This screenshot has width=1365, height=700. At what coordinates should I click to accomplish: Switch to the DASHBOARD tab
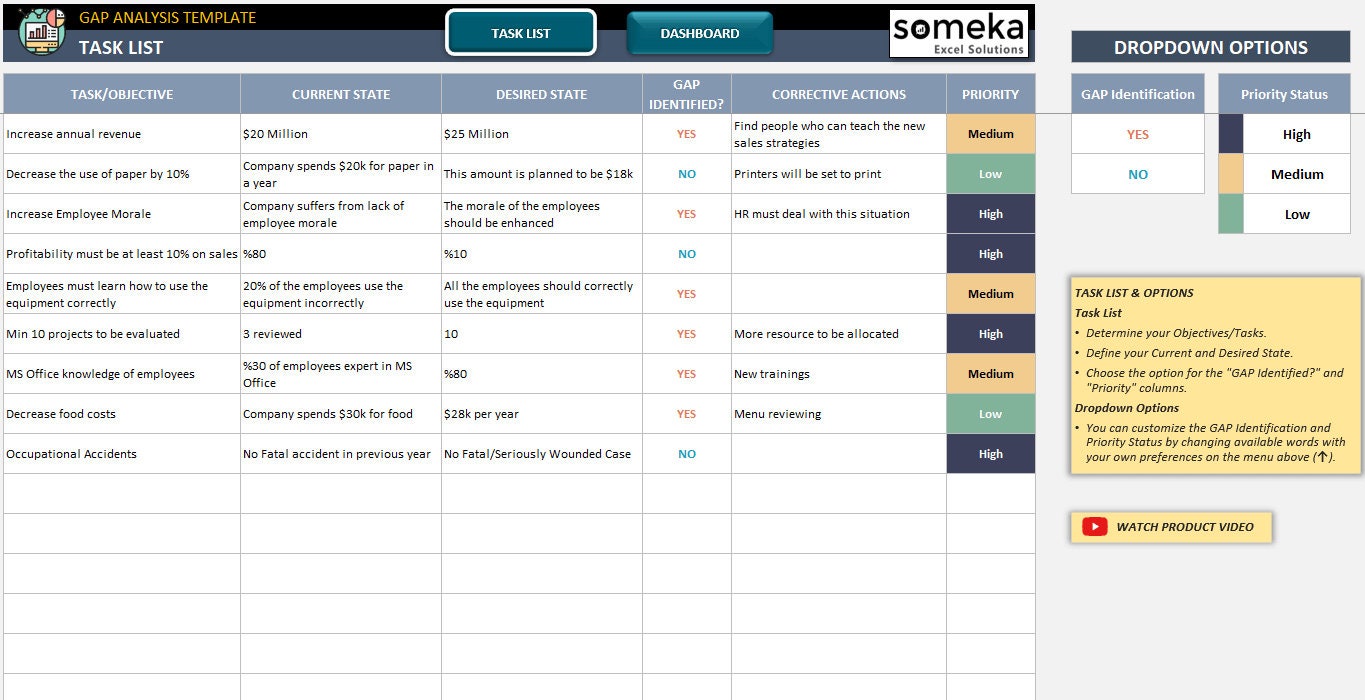(700, 32)
